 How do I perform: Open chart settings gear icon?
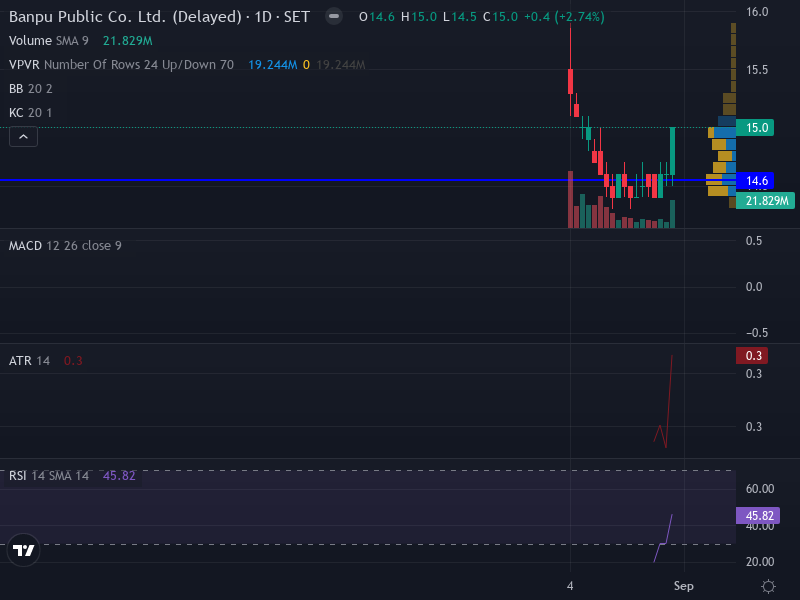768,586
